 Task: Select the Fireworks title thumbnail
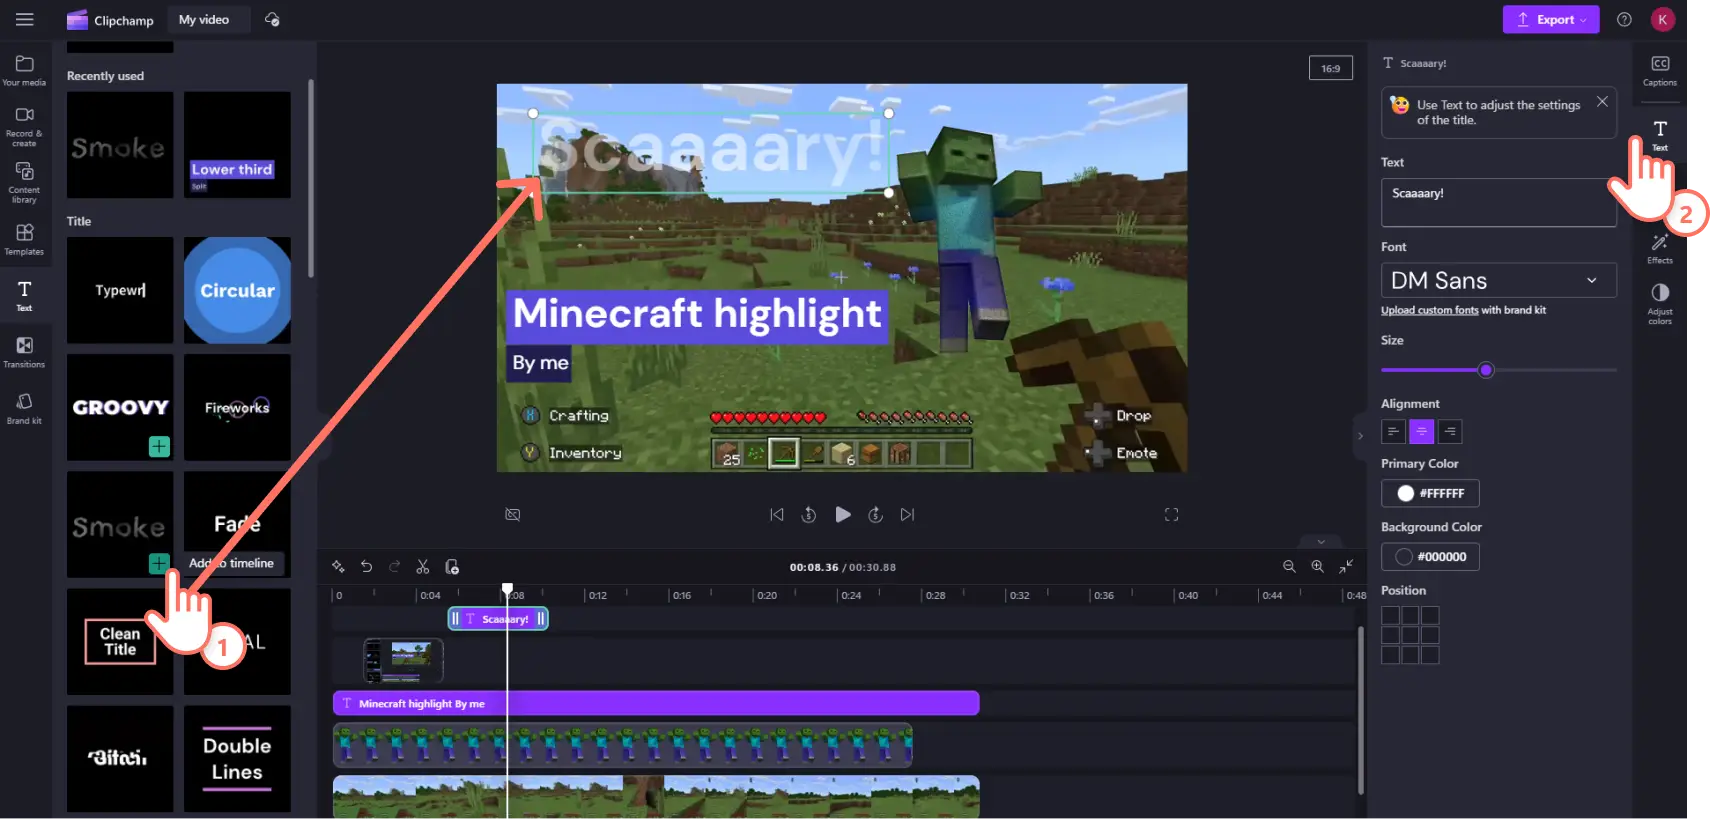pyautogui.click(x=237, y=407)
